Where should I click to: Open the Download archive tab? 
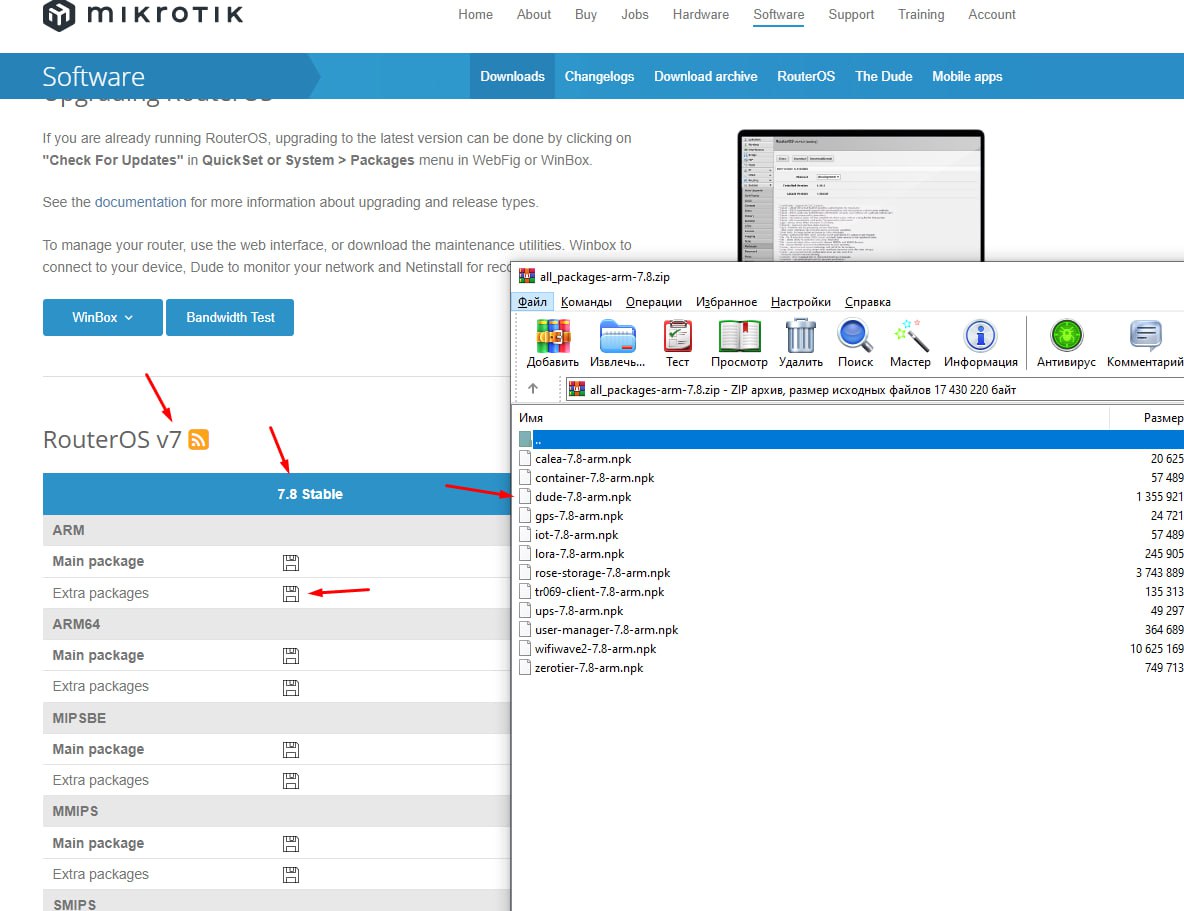pyautogui.click(x=705, y=76)
